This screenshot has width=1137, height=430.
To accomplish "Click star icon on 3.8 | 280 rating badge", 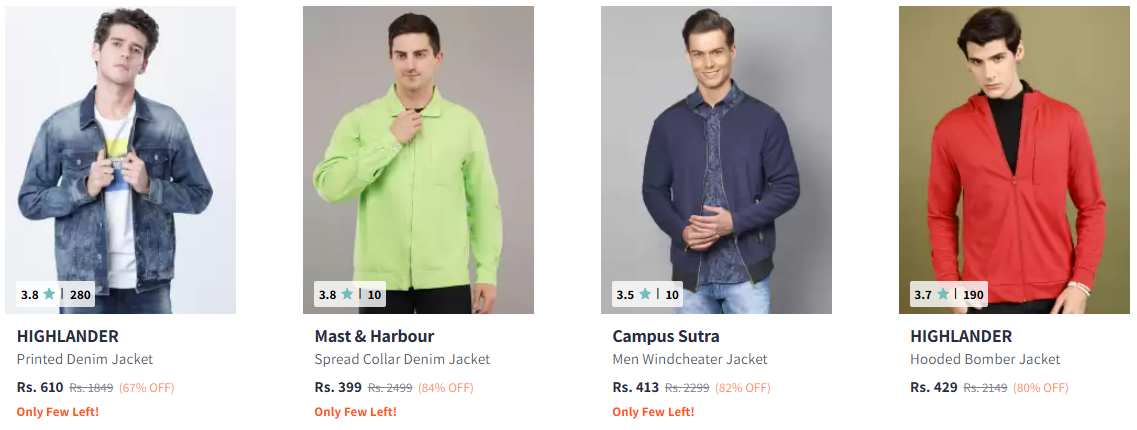I will tap(49, 294).
